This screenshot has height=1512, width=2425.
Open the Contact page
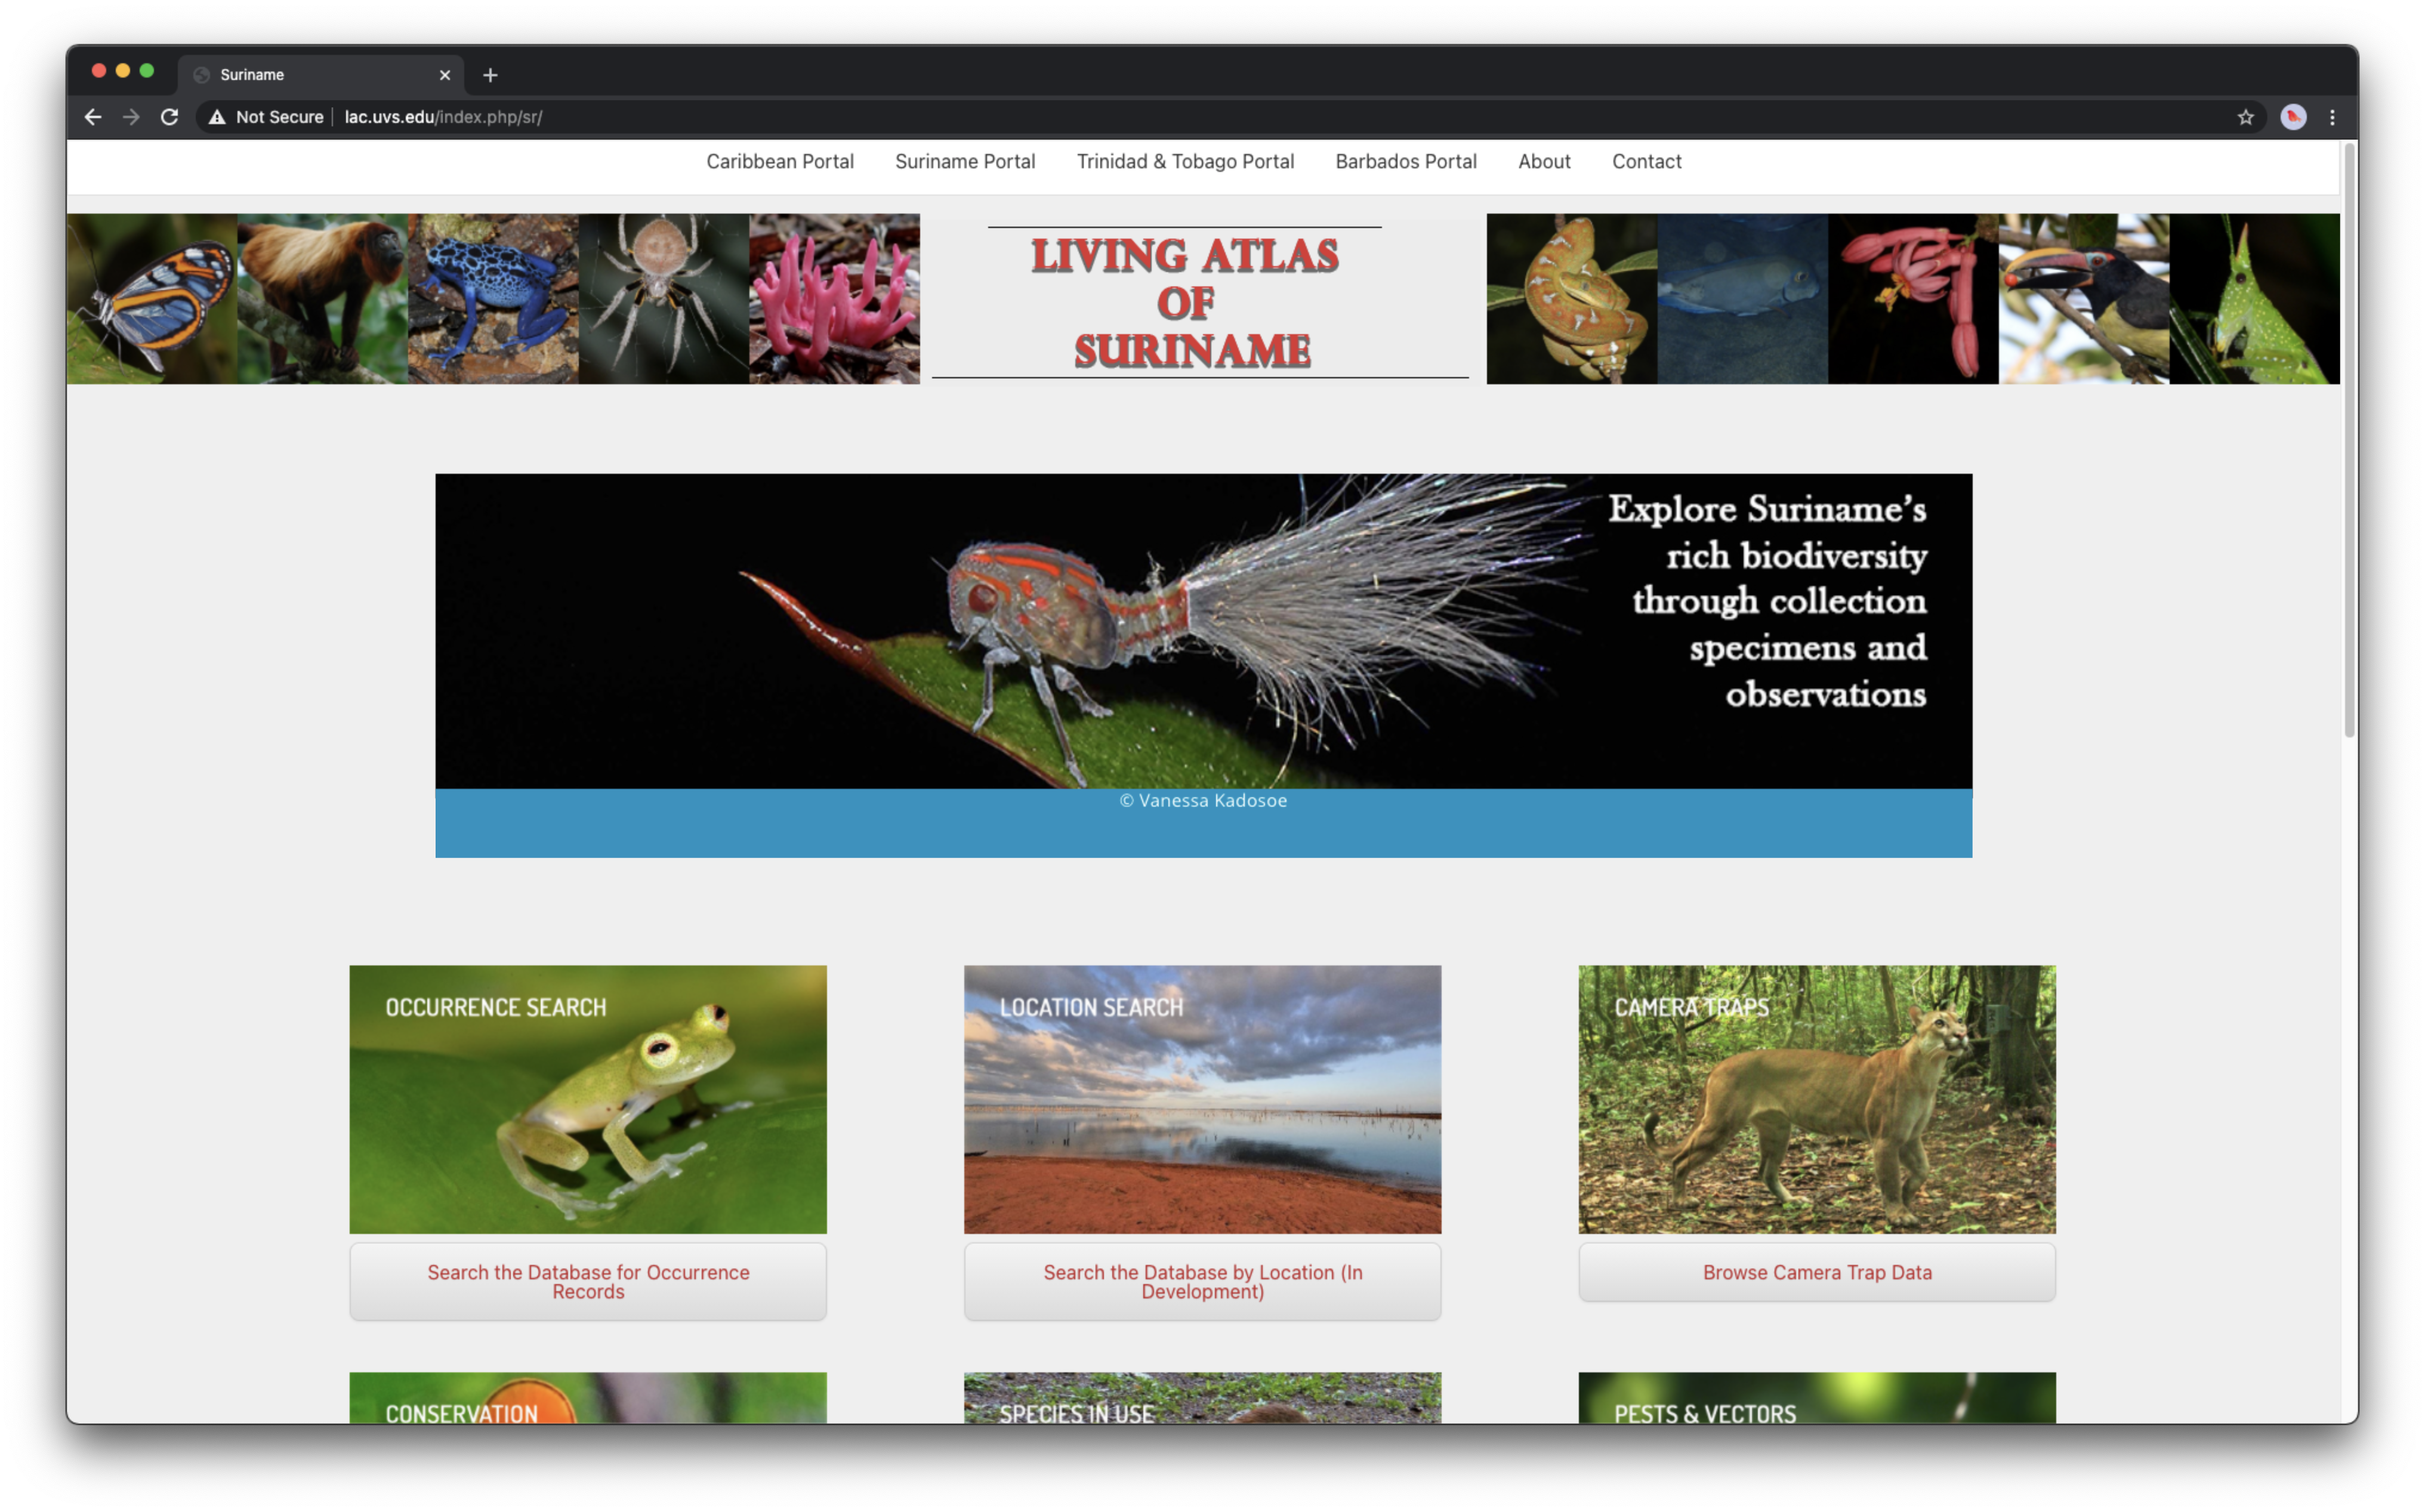(x=1645, y=161)
